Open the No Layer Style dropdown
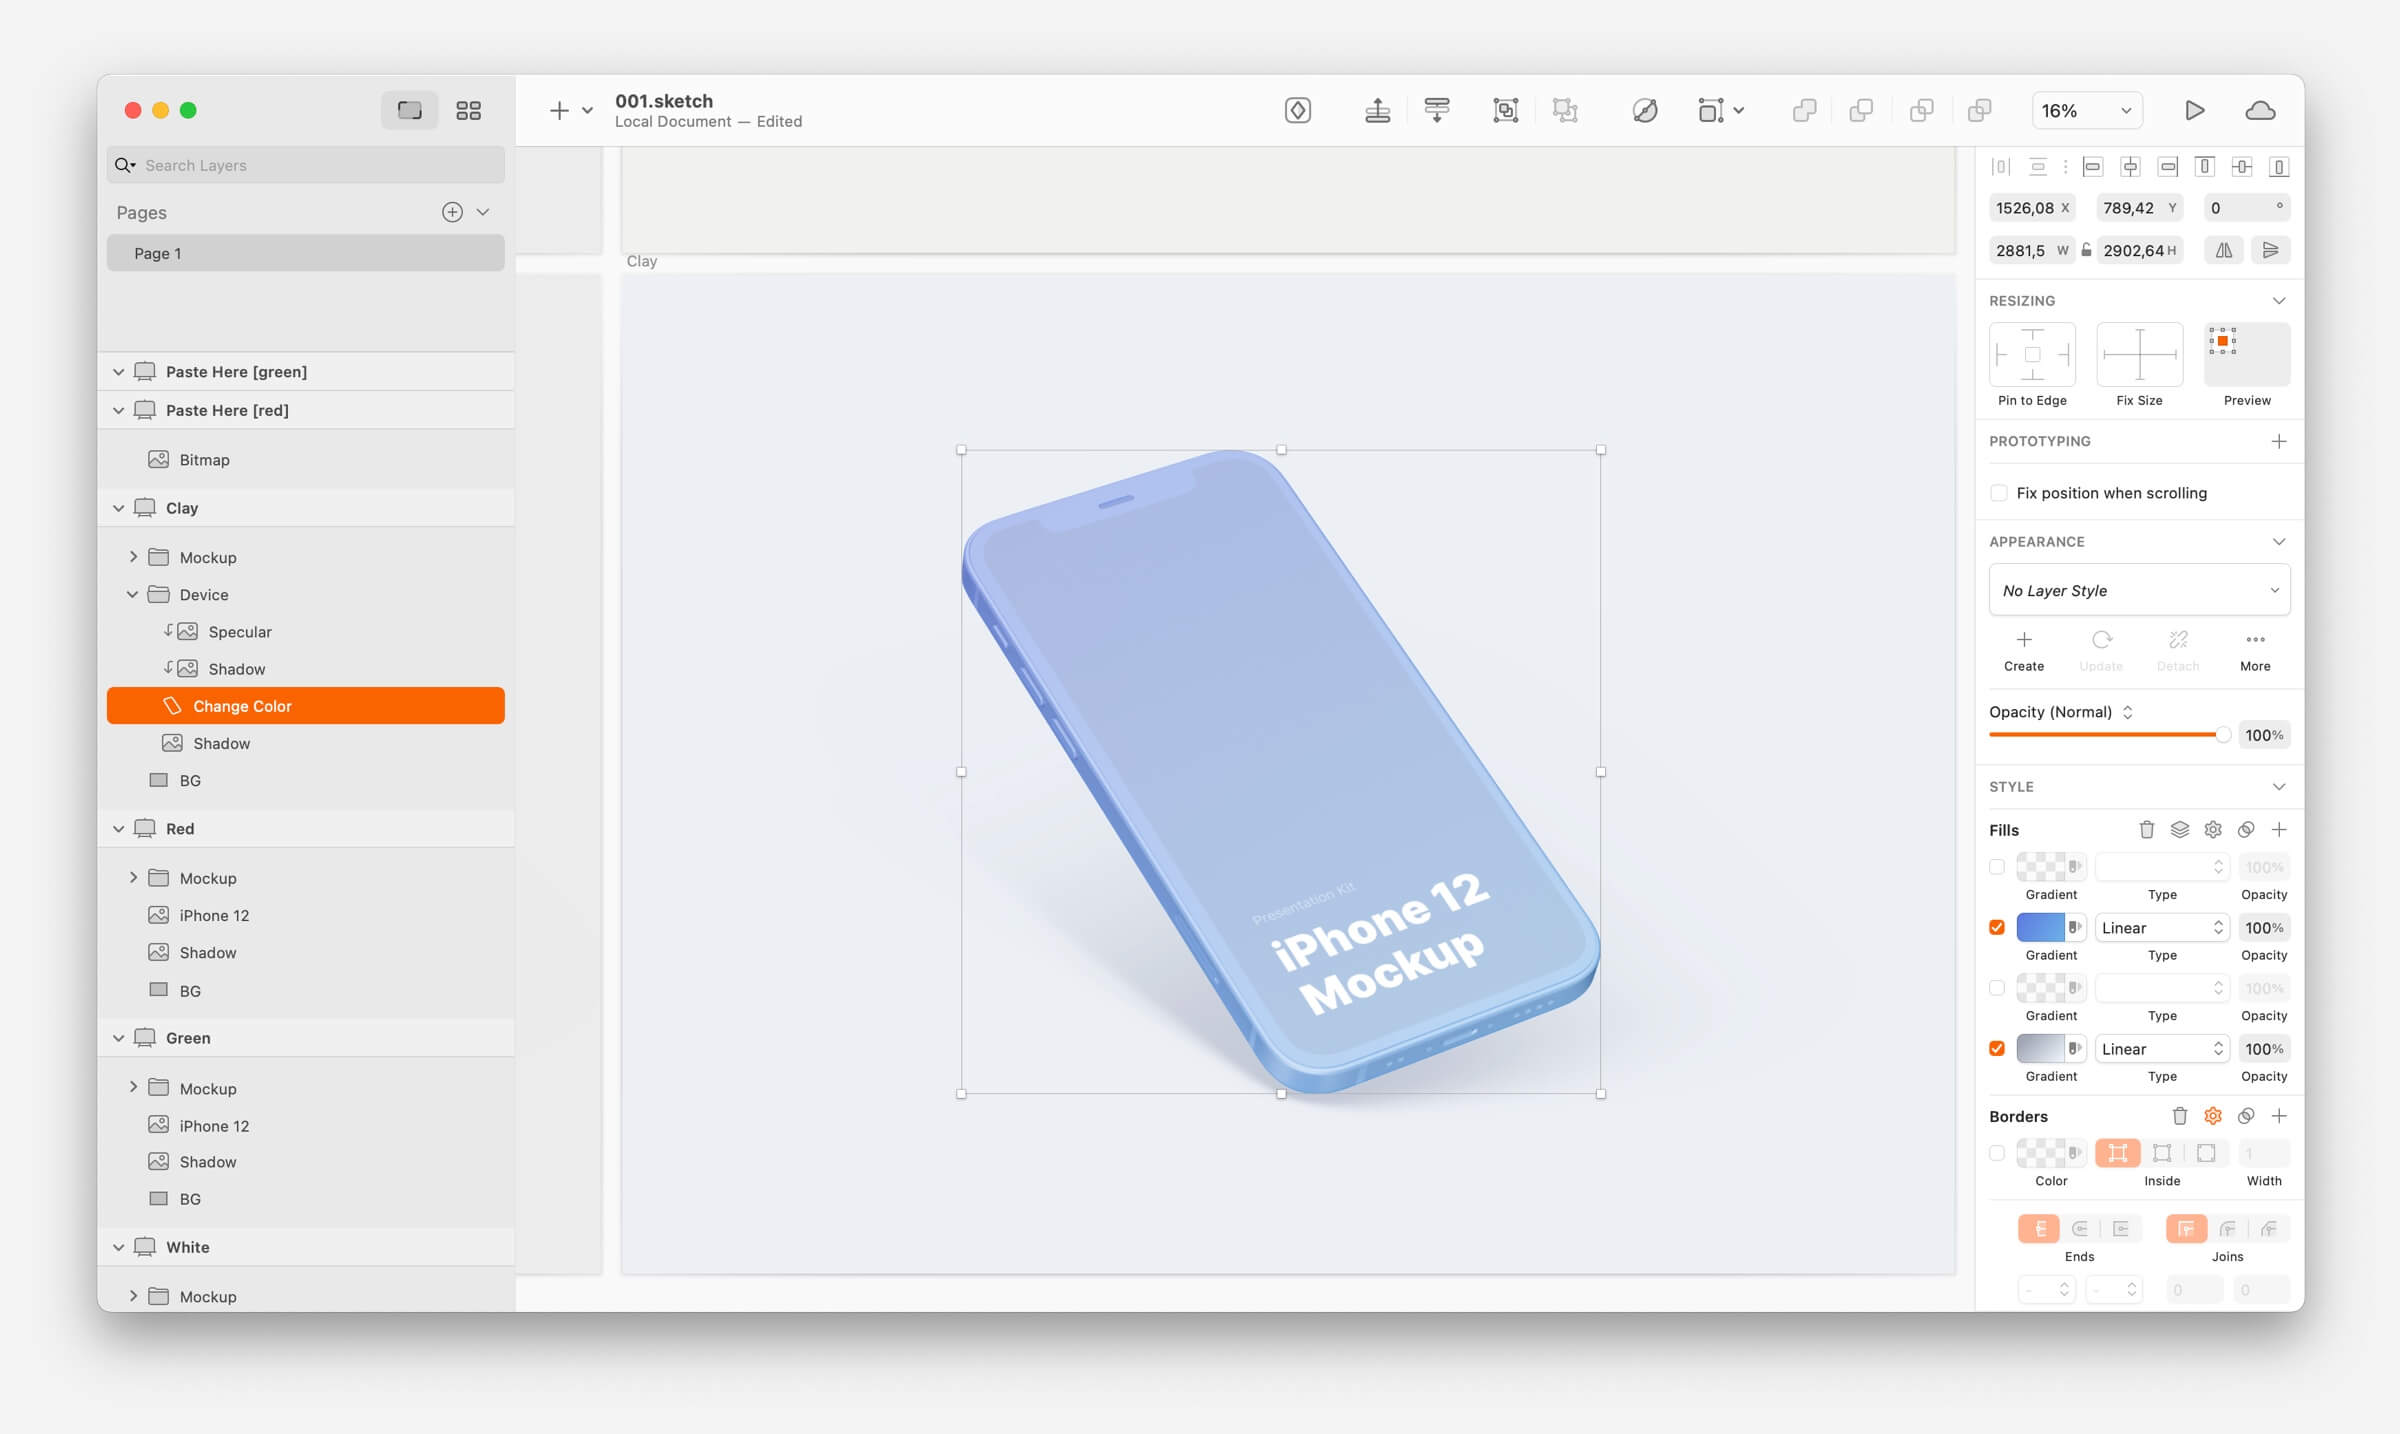The width and height of the screenshot is (2400, 1434). [x=2139, y=590]
